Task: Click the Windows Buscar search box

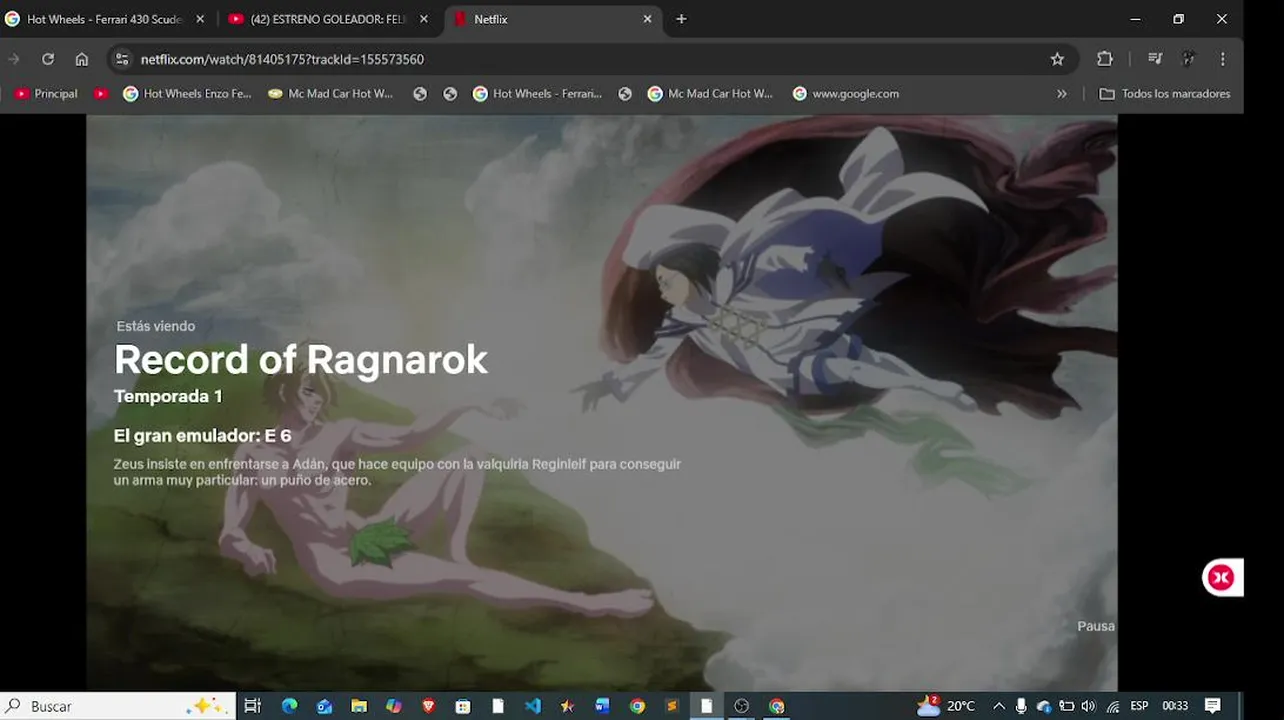Action: (x=118, y=706)
